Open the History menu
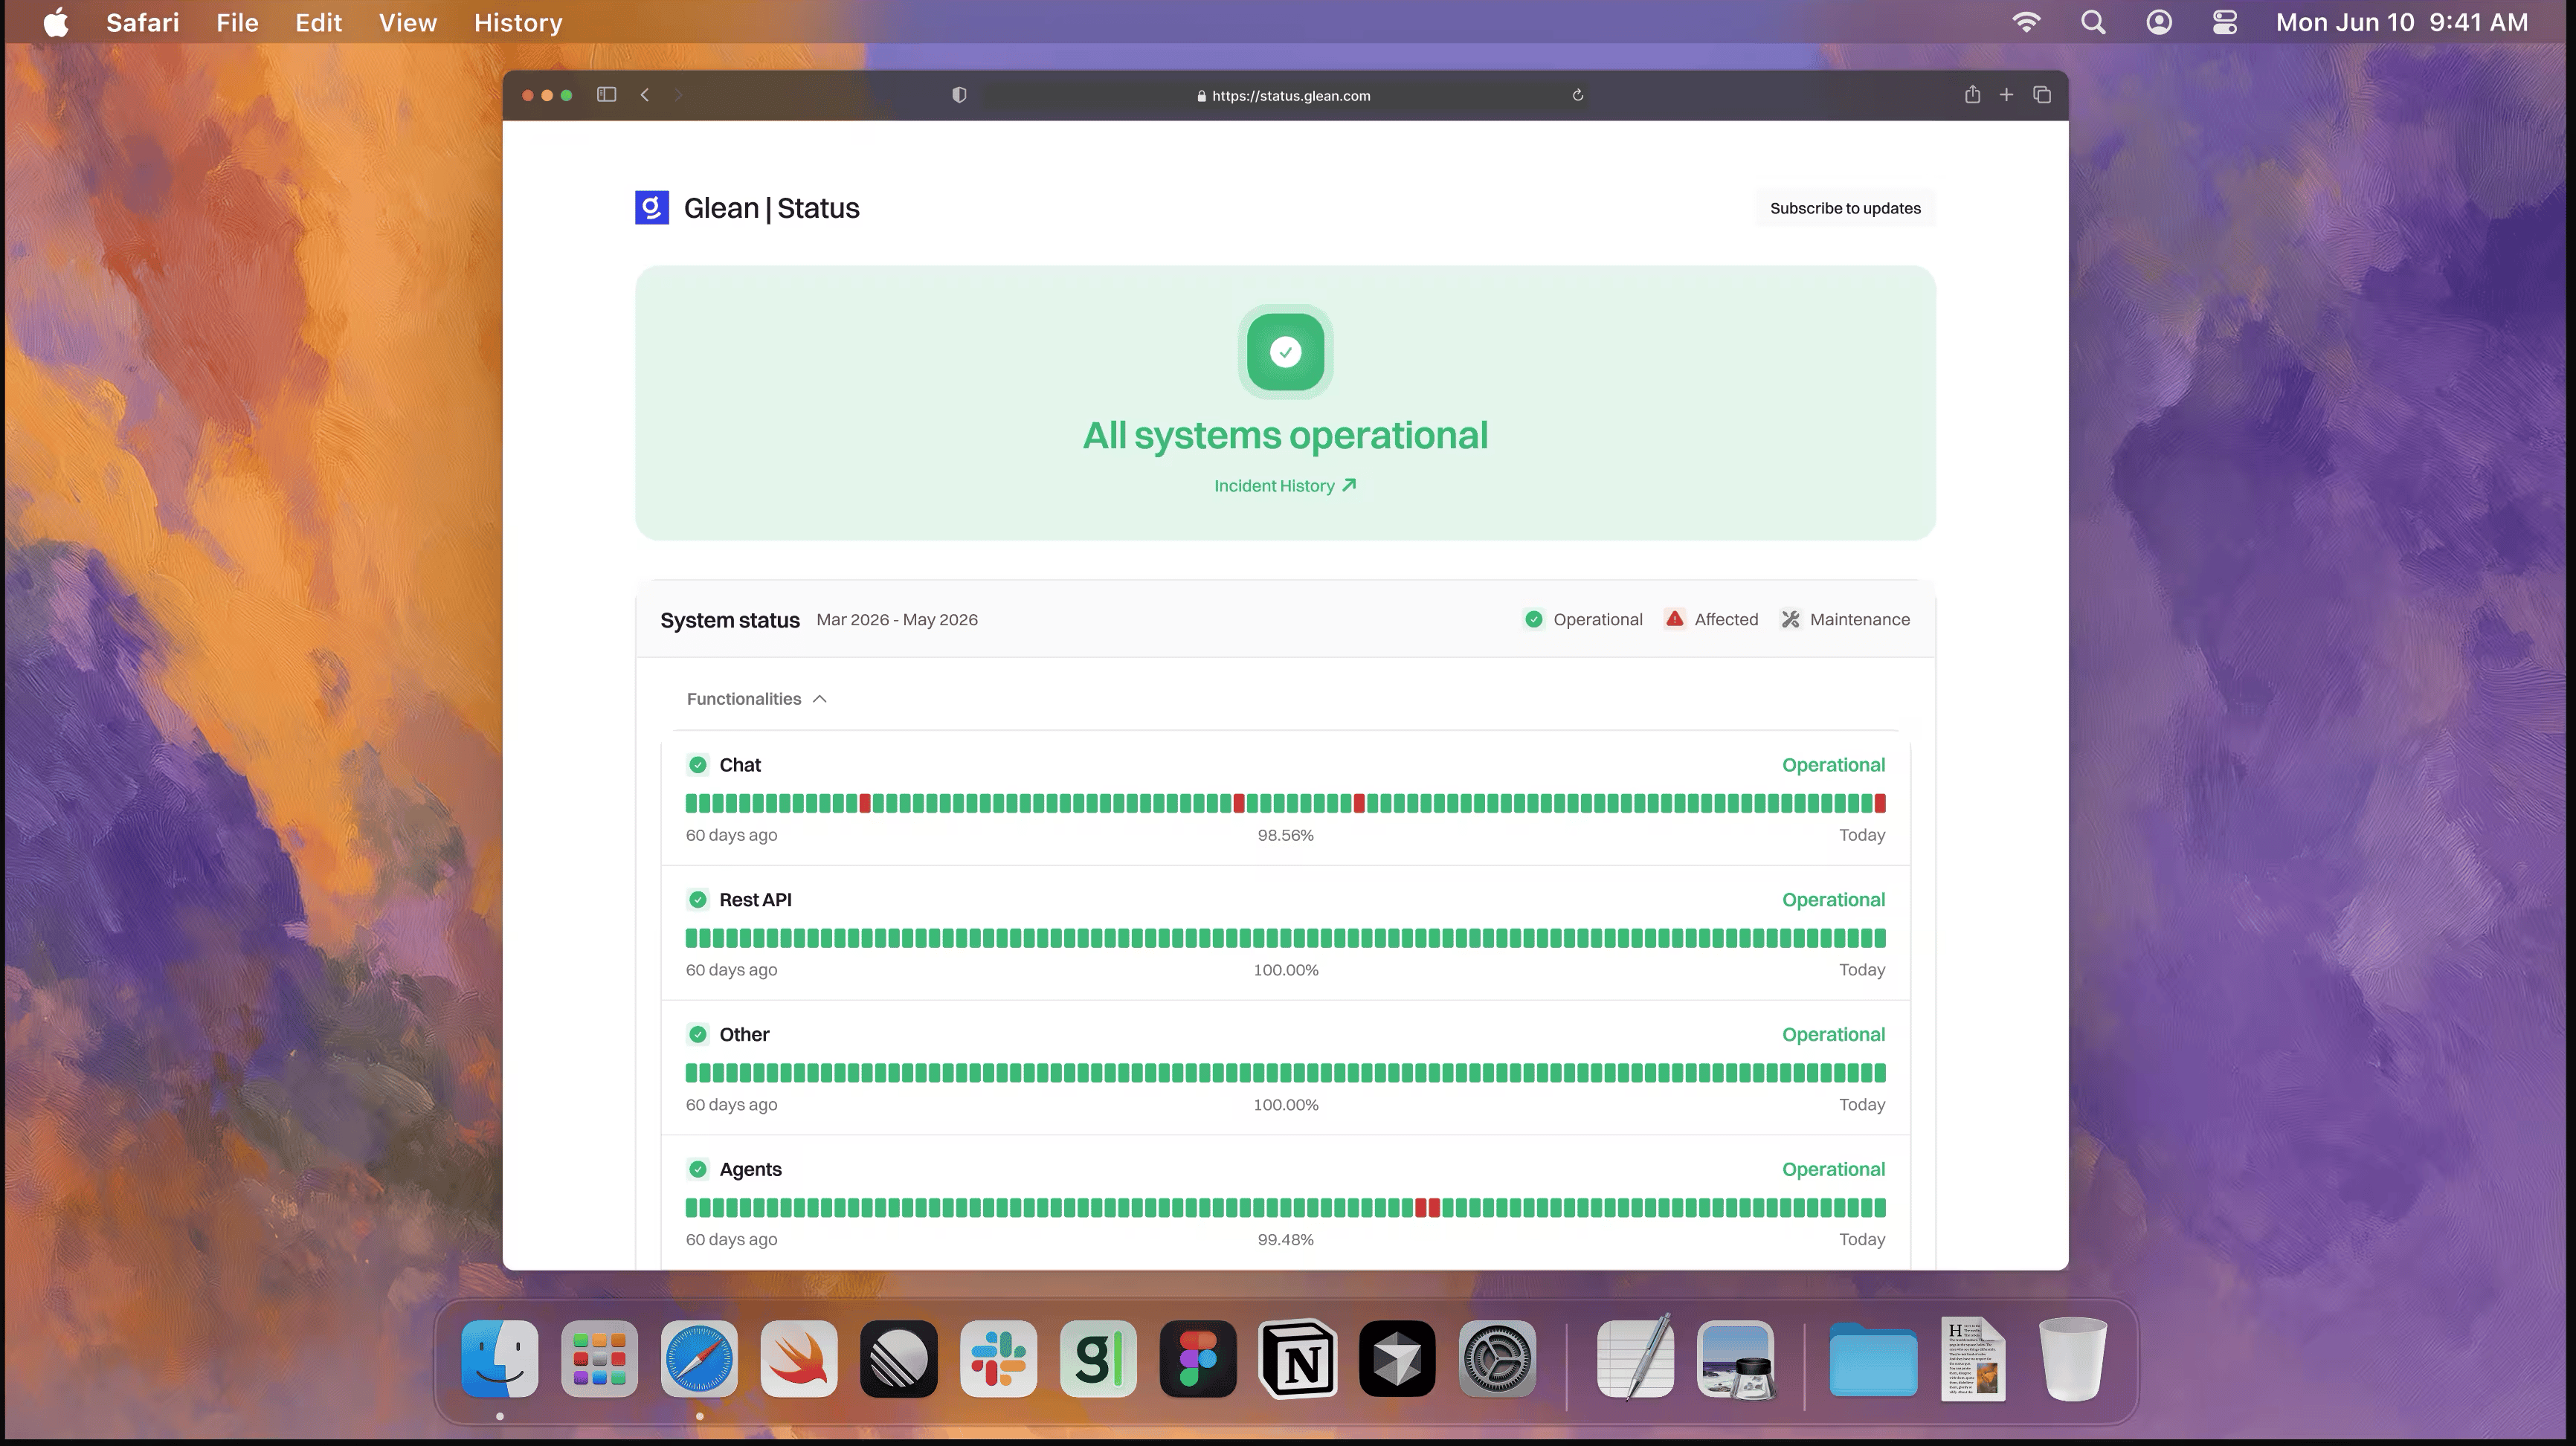2576x1446 pixels. [518, 22]
